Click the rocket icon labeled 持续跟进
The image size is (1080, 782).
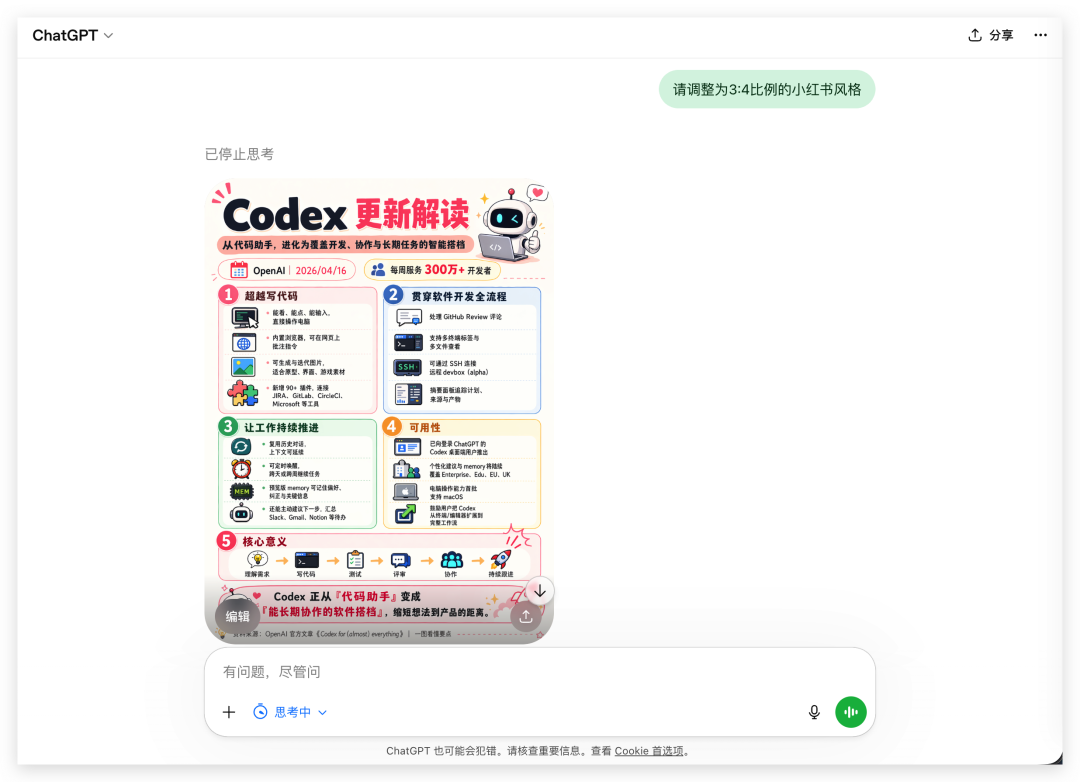coord(500,560)
